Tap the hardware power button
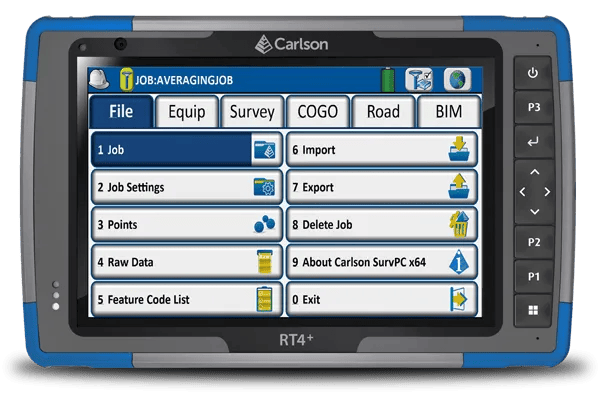Viewport: 600px width, 393px height. 533,73
